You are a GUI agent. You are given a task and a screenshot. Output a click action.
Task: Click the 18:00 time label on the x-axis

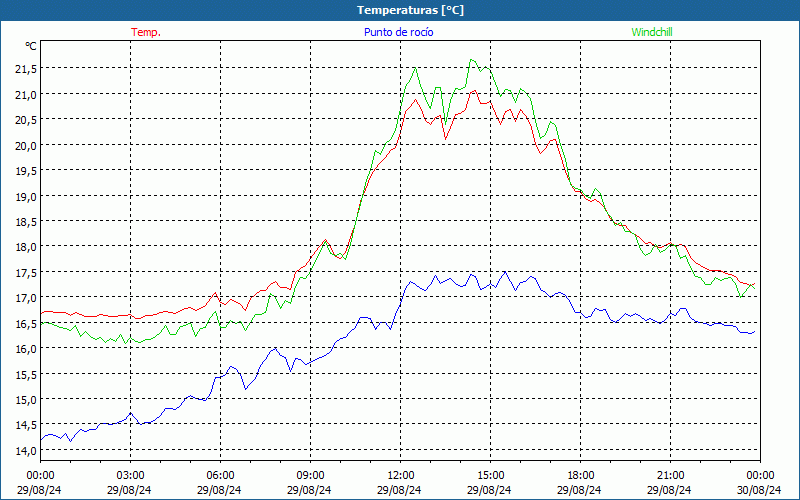coord(581,476)
